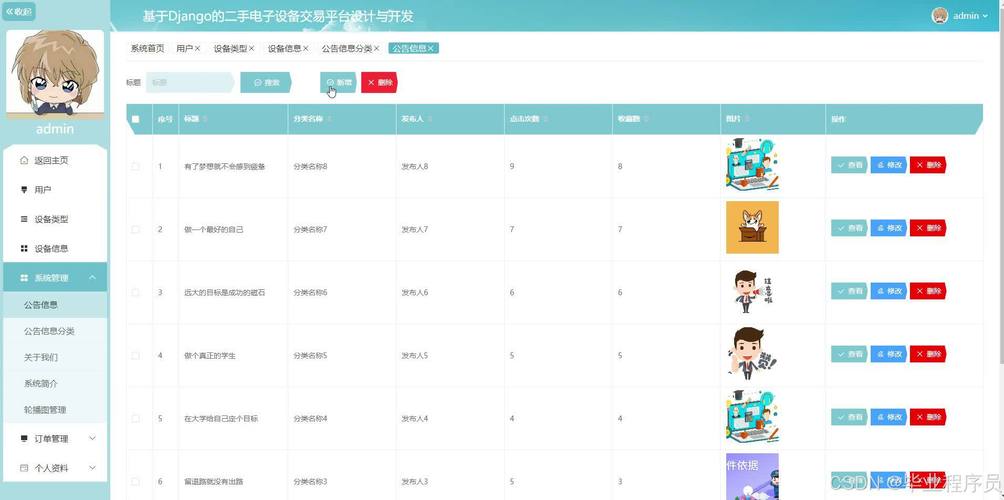Click the 设备信息 grid icon

point(24,248)
